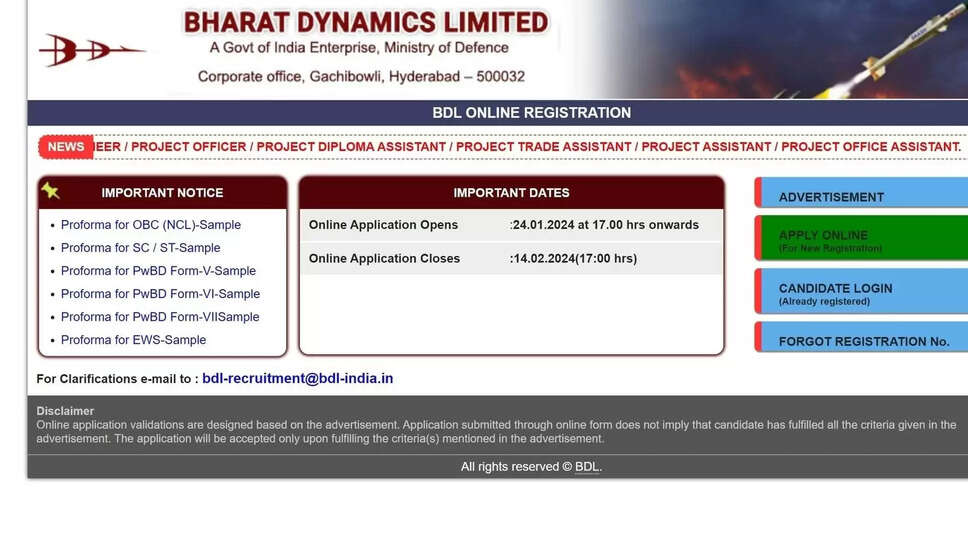Click FORGOT REGISTRATION No. button

pos(864,341)
